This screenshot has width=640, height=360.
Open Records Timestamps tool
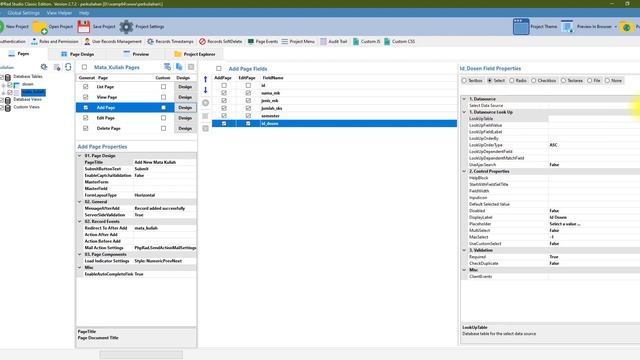[x=170, y=41]
